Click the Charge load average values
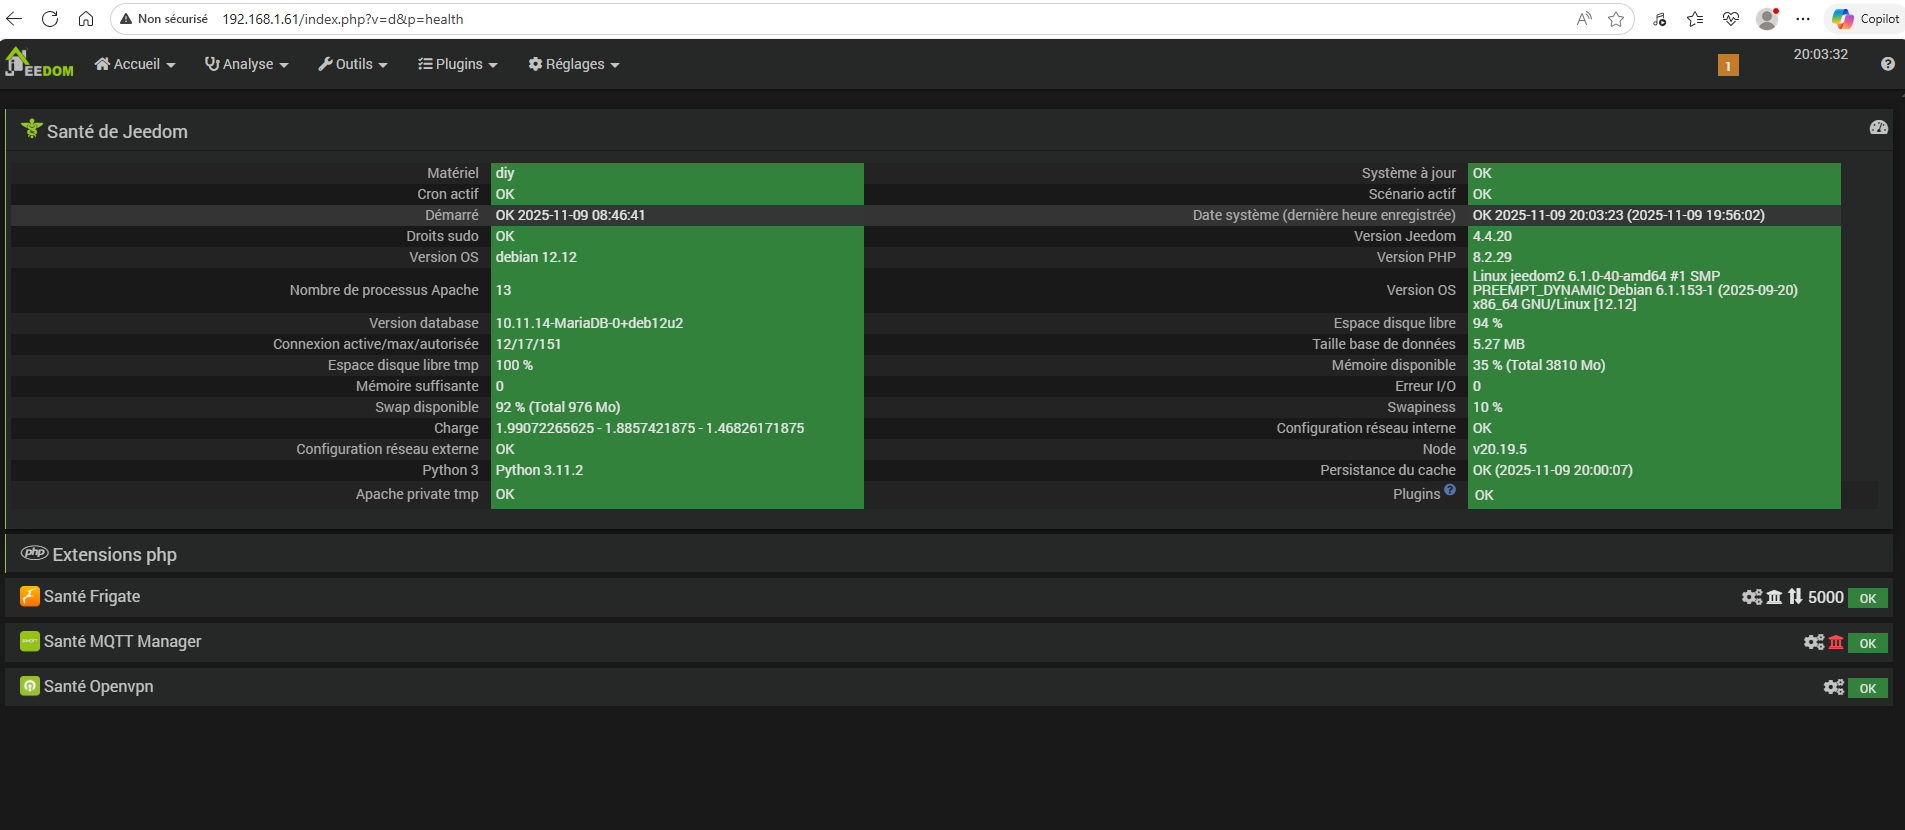The height and width of the screenshot is (830, 1905). pos(650,428)
